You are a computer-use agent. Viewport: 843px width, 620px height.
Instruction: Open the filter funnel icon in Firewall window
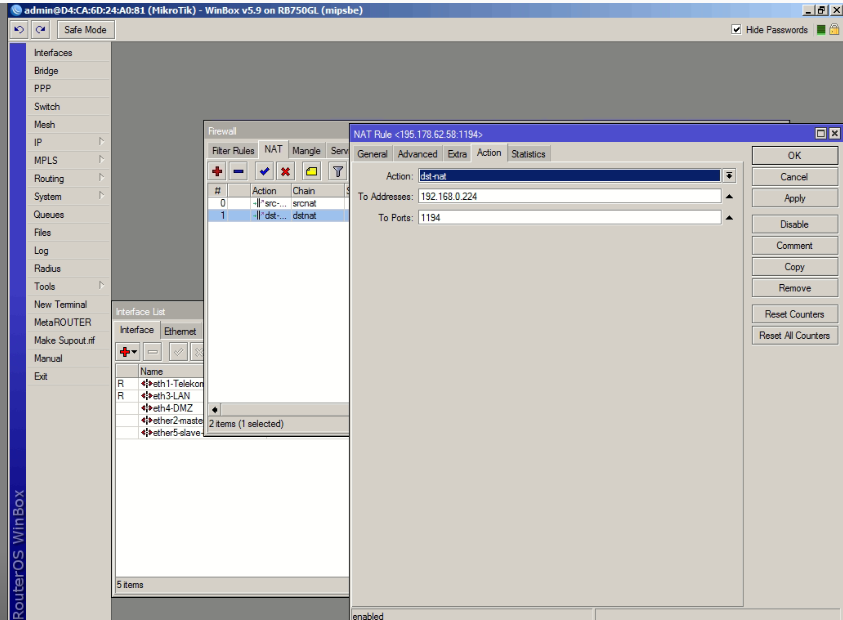pos(338,172)
